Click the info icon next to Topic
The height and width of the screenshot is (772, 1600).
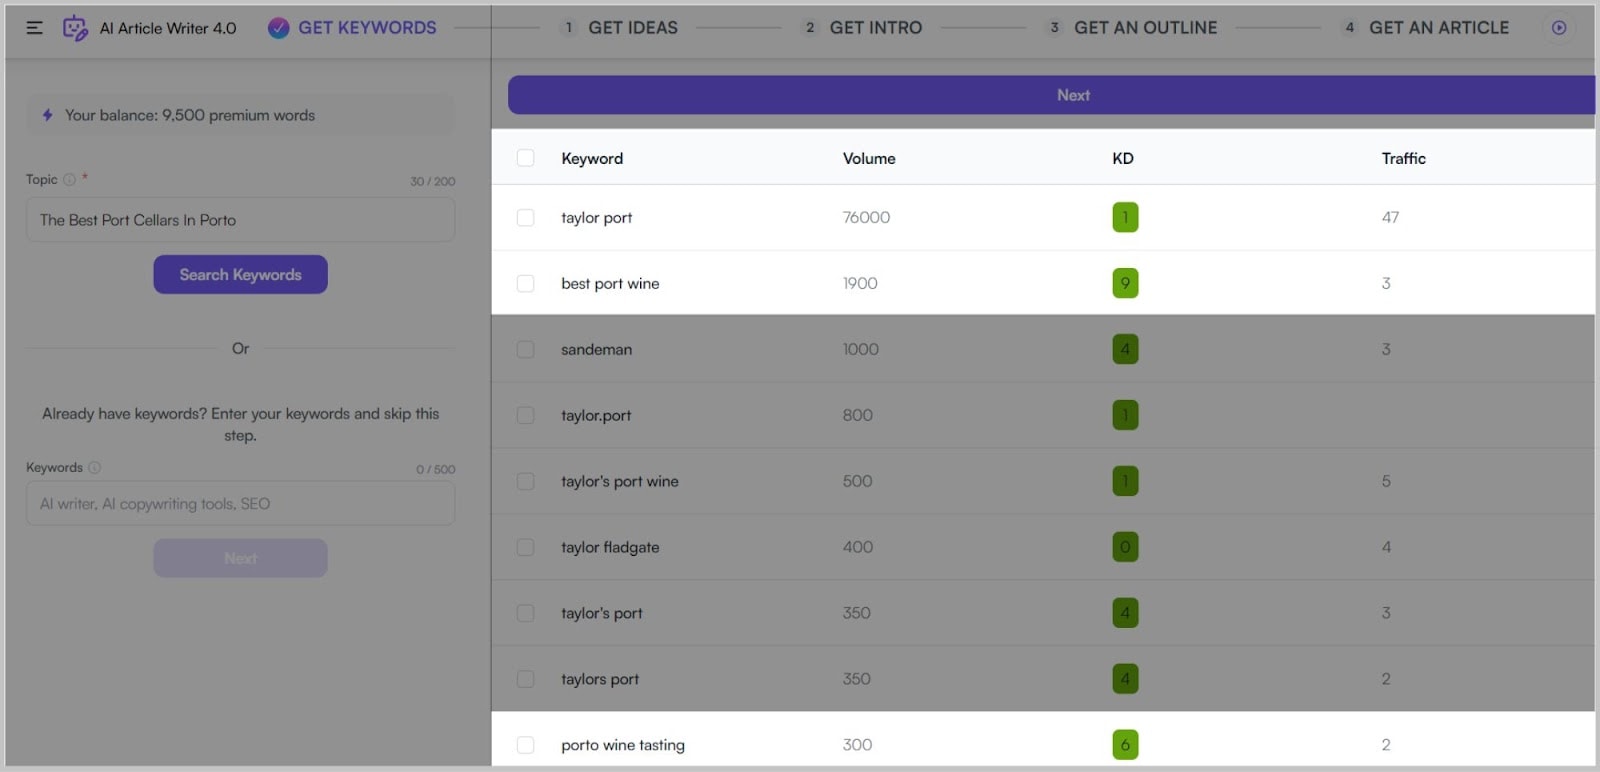click(70, 180)
